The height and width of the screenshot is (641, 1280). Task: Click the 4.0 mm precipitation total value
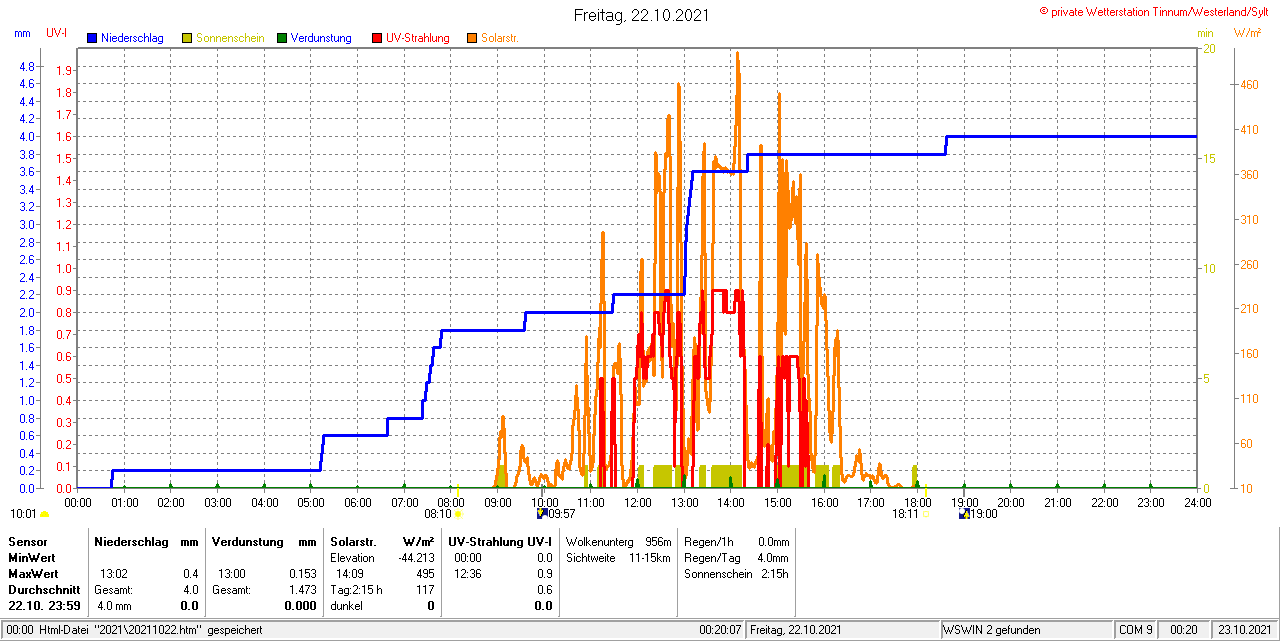pyautogui.click(x=115, y=606)
